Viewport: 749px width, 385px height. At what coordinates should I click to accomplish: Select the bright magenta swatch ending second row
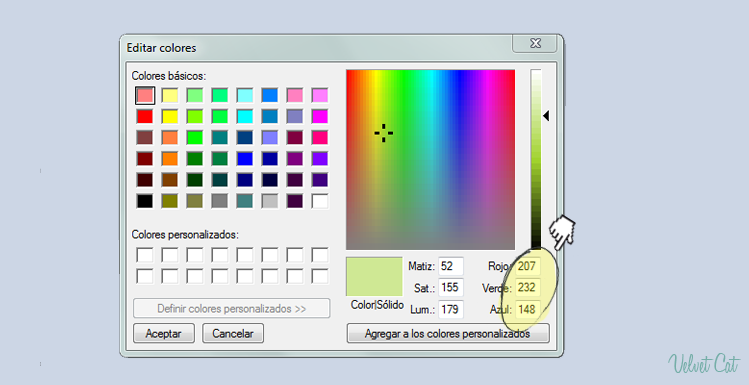(x=320, y=117)
